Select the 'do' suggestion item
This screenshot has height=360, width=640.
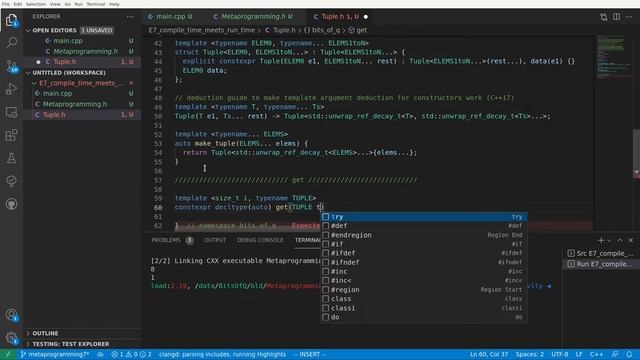click(423, 317)
